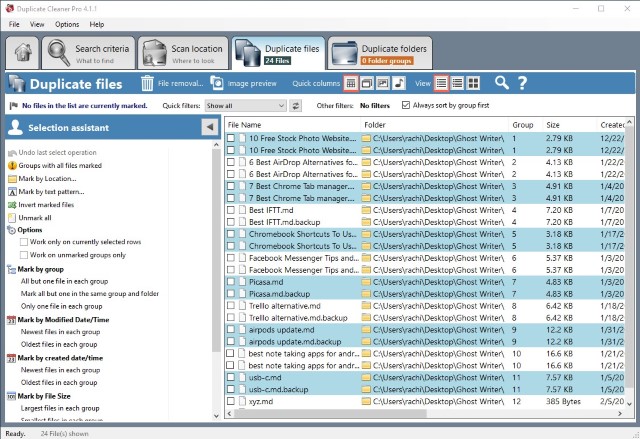Screen dimensions: 640x439
Task: Click file list scroll left arrow
Action: point(229,413)
